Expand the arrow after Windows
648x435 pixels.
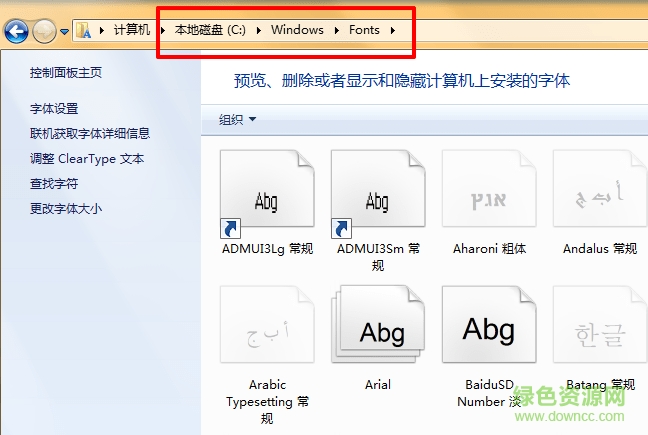337,30
